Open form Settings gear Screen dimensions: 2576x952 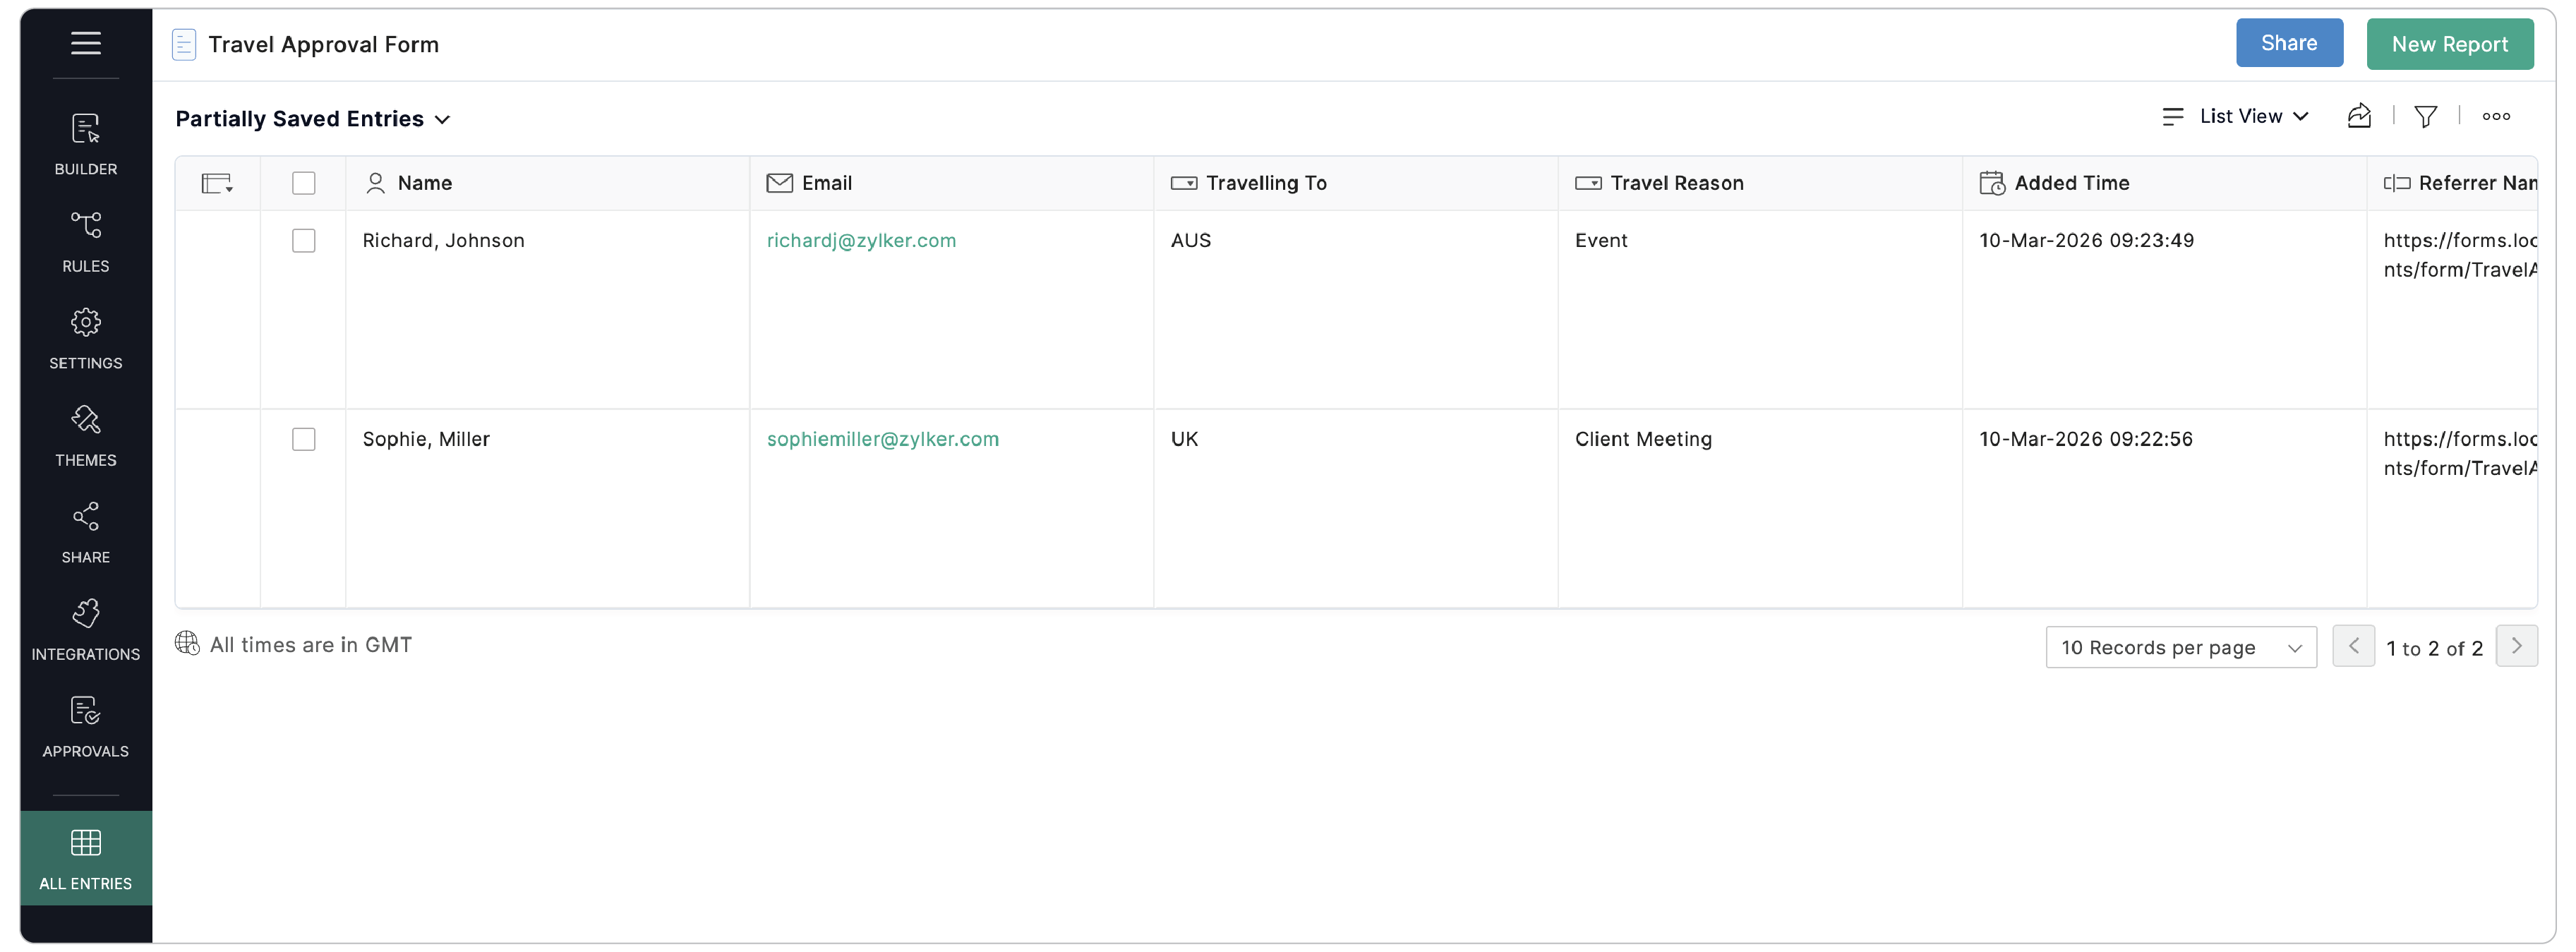point(86,338)
